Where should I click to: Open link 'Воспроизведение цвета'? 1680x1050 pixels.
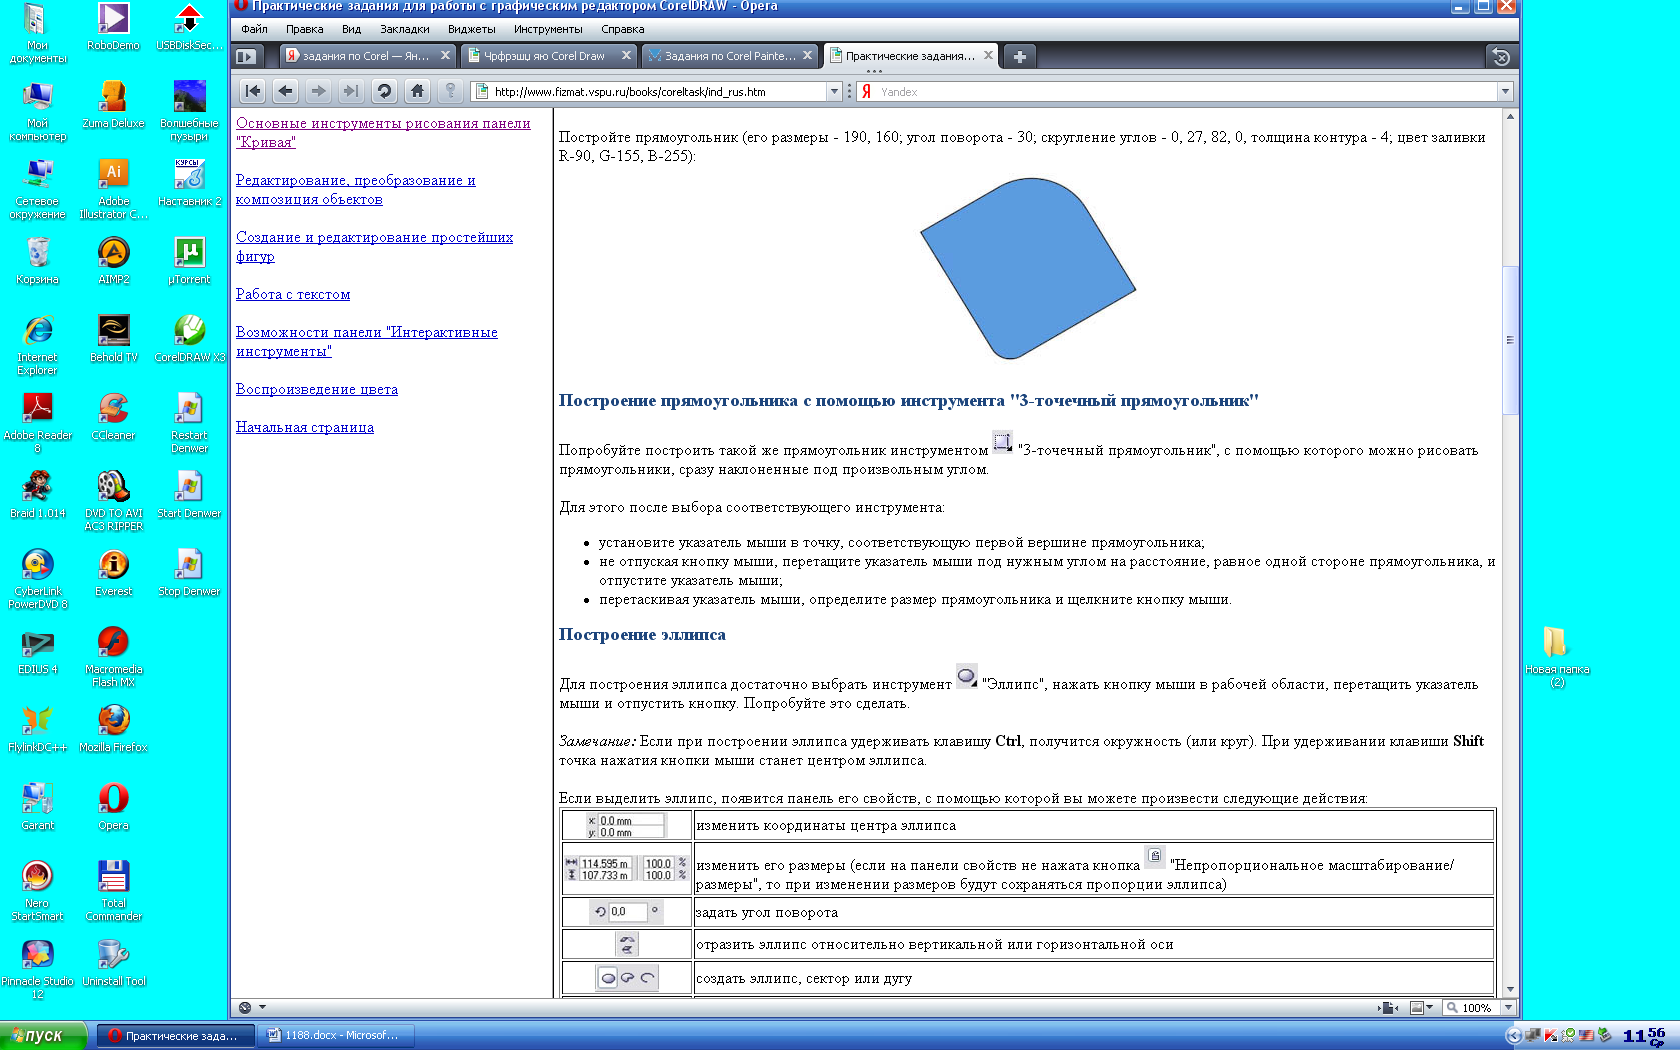point(317,389)
